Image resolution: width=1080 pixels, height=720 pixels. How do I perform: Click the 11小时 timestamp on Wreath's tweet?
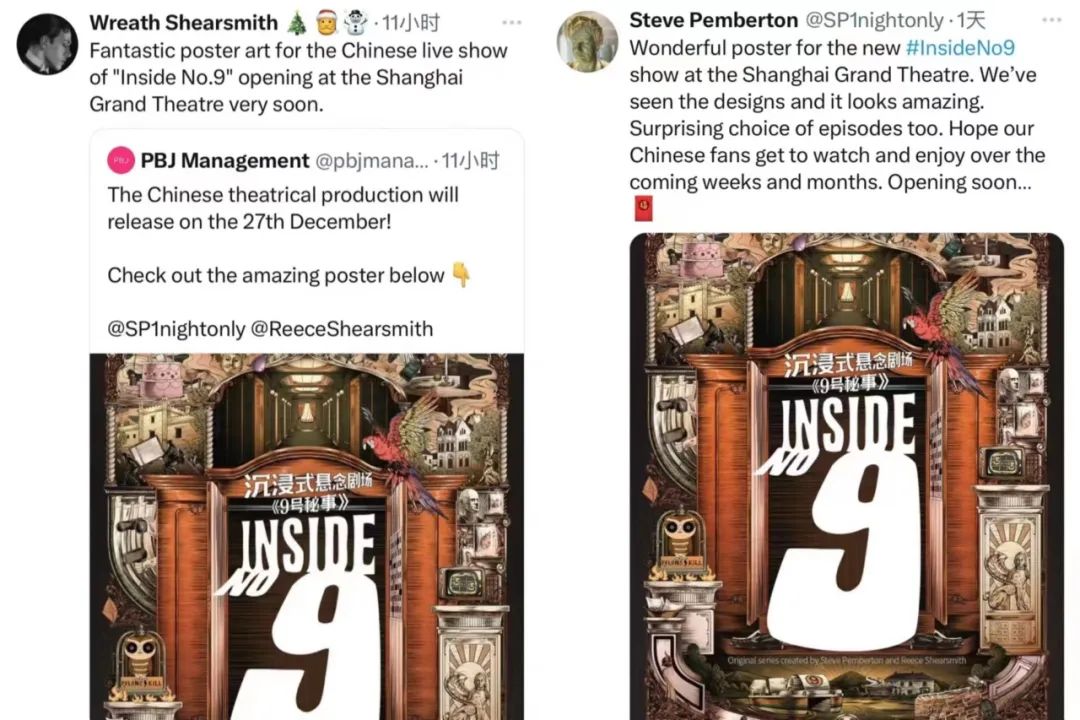[x=411, y=23]
